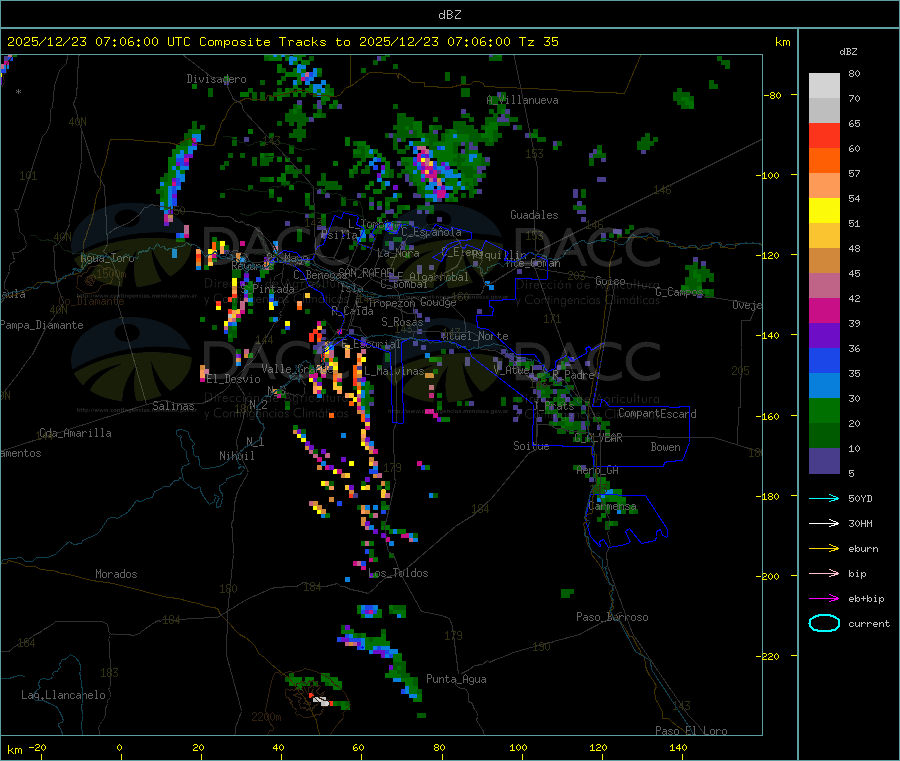Click the Paso_El_Loro place label
900x761 pixels.
coord(691,731)
